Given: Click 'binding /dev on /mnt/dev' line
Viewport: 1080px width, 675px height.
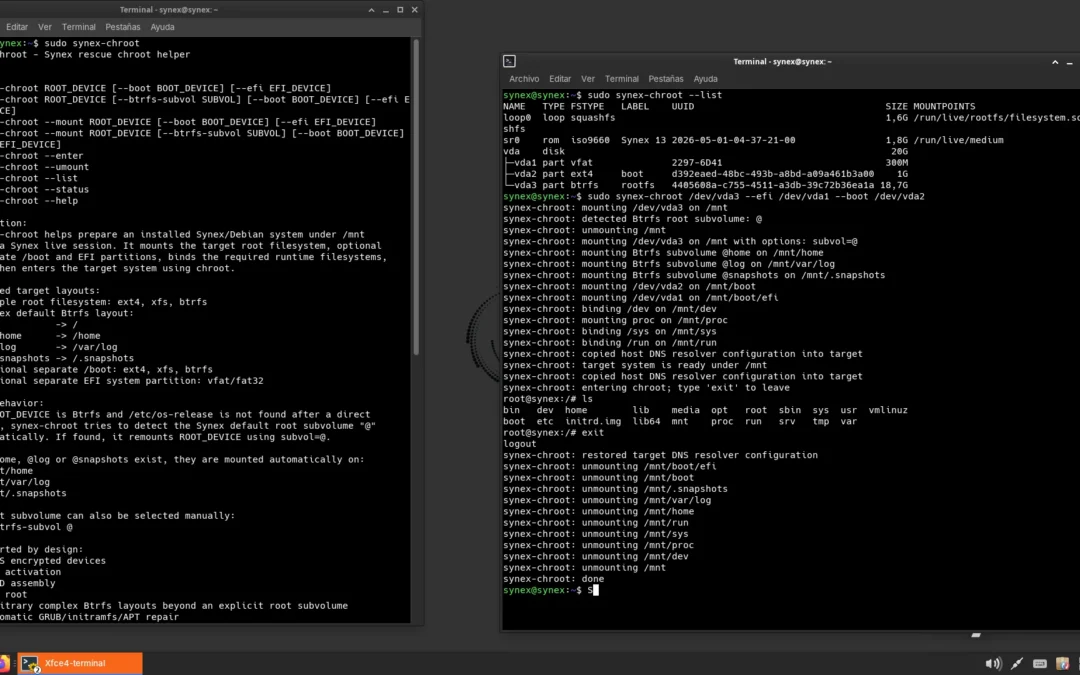Looking at the screenshot, I should tap(610, 309).
